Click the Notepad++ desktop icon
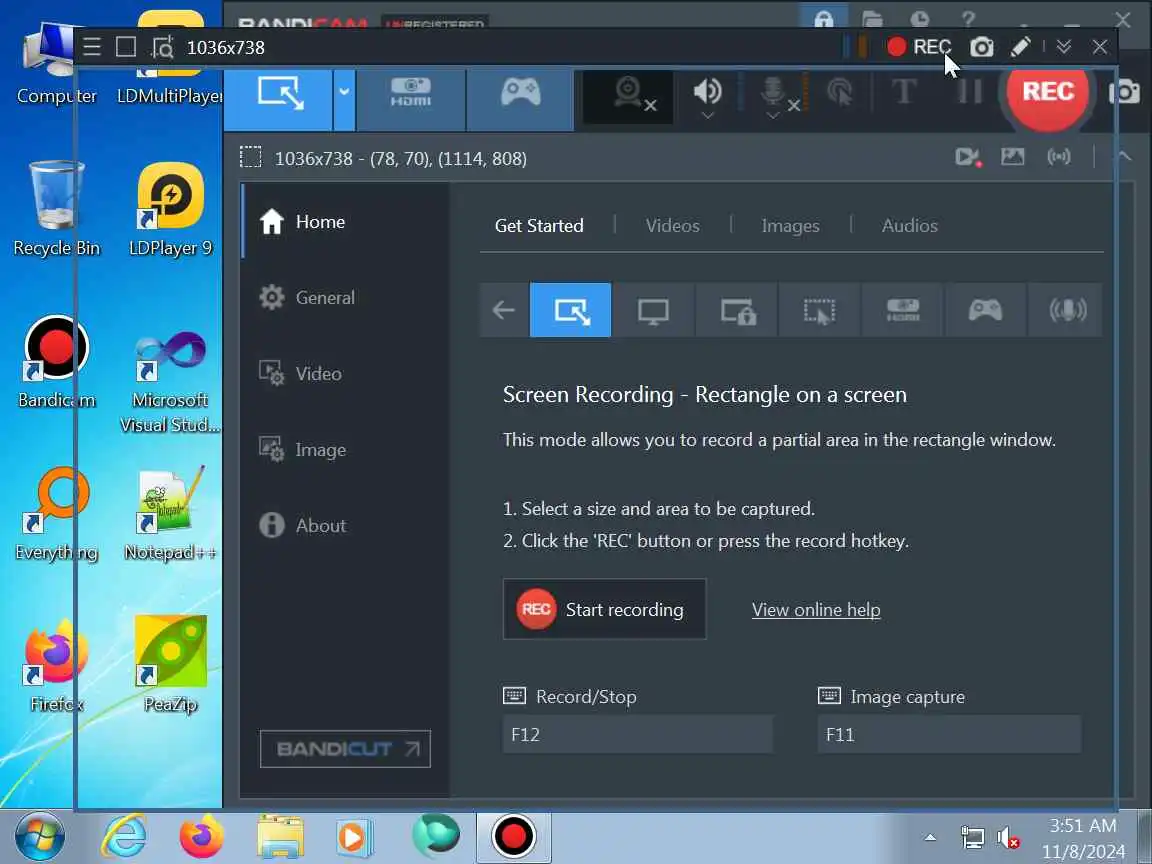Screen dimensions: 1152x864 coord(170,513)
